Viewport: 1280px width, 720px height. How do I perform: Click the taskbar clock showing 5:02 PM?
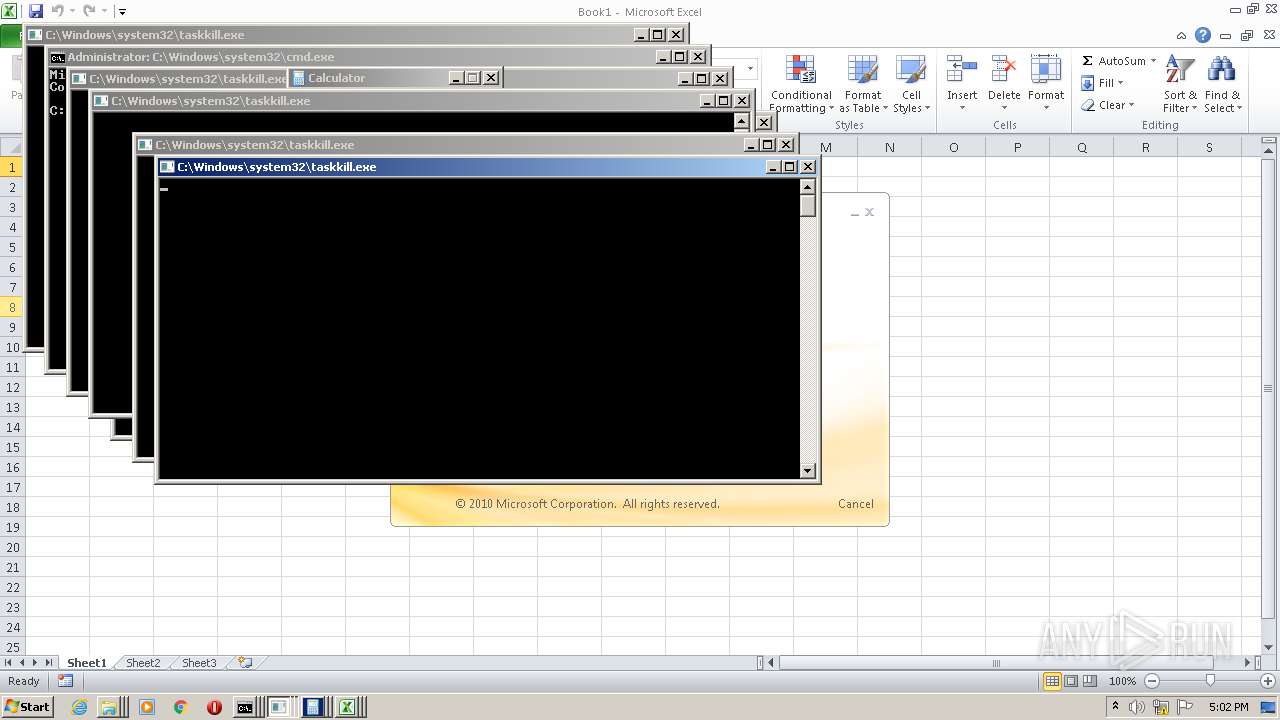[1229, 707]
